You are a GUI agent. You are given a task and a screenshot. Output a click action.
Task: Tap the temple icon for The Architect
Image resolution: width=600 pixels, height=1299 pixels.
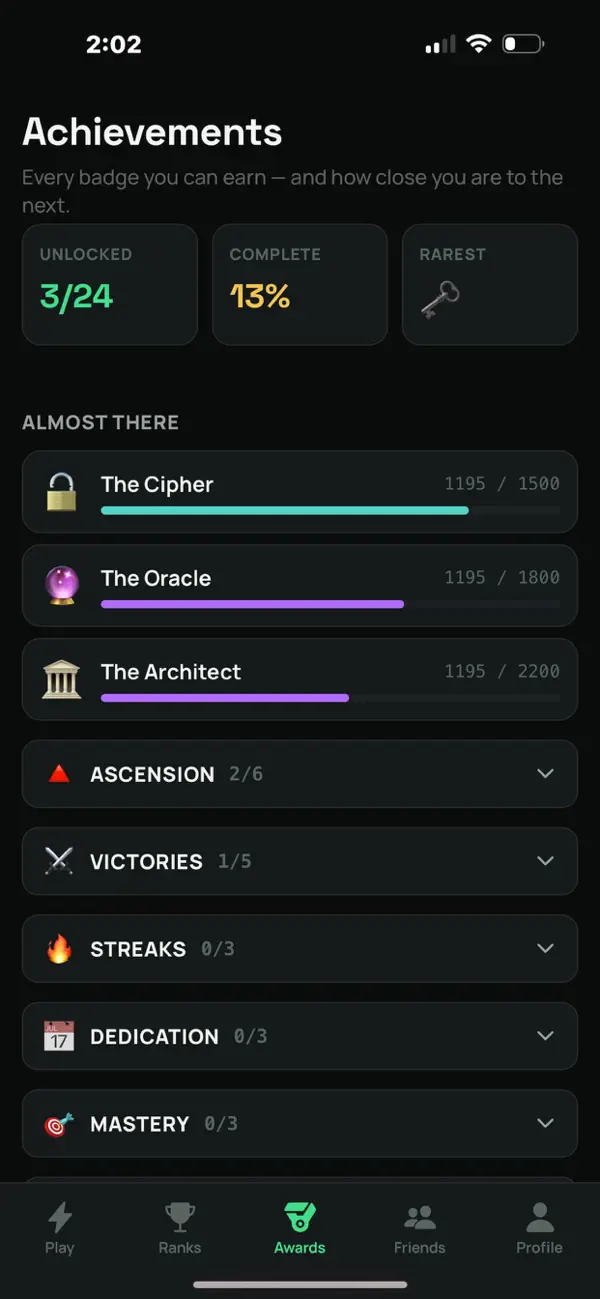pyautogui.click(x=61, y=679)
